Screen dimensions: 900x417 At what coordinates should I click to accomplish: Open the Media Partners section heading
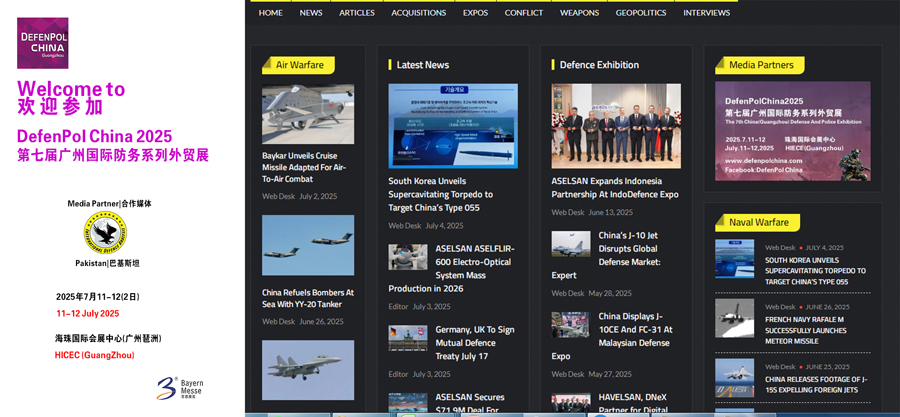(761, 65)
